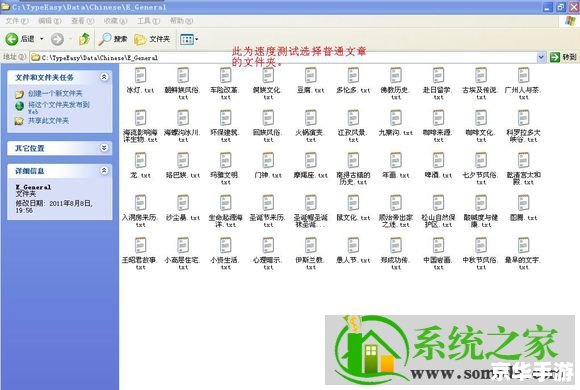Screen dimensions: 580x390
Task: Select the 玛雅文明.txt file
Action: 226,169
